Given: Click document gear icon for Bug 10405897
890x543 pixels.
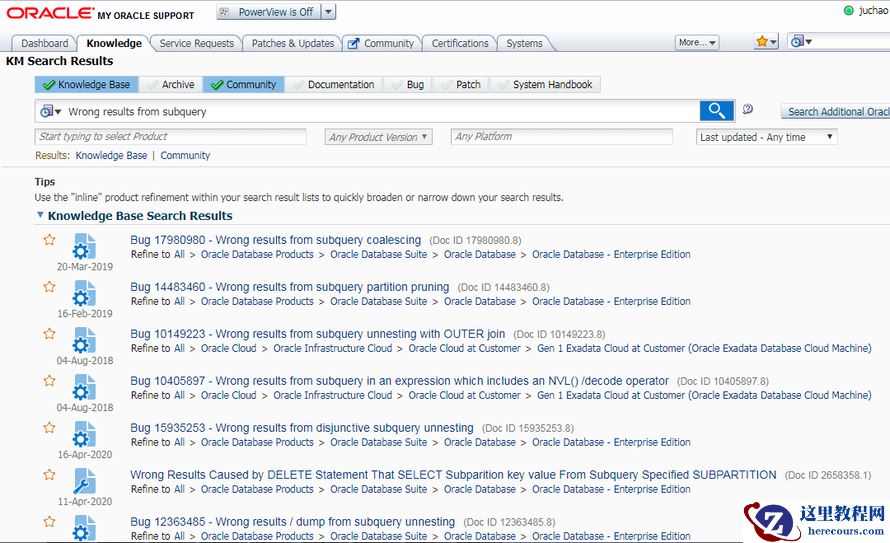Looking at the screenshot, I should (84, 388).
